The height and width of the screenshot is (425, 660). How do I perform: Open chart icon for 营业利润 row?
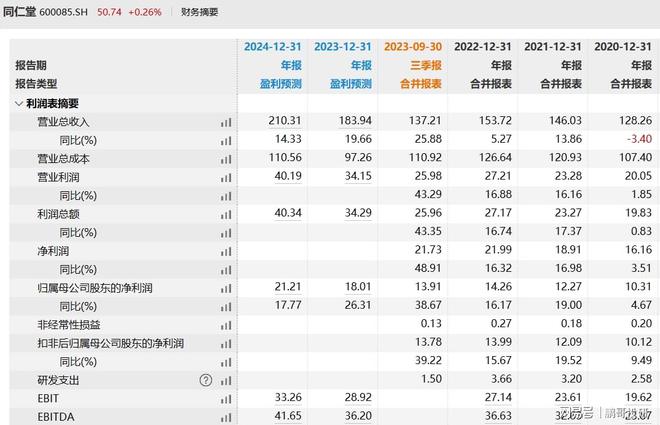pyautogui.click(x=226, y=178)
